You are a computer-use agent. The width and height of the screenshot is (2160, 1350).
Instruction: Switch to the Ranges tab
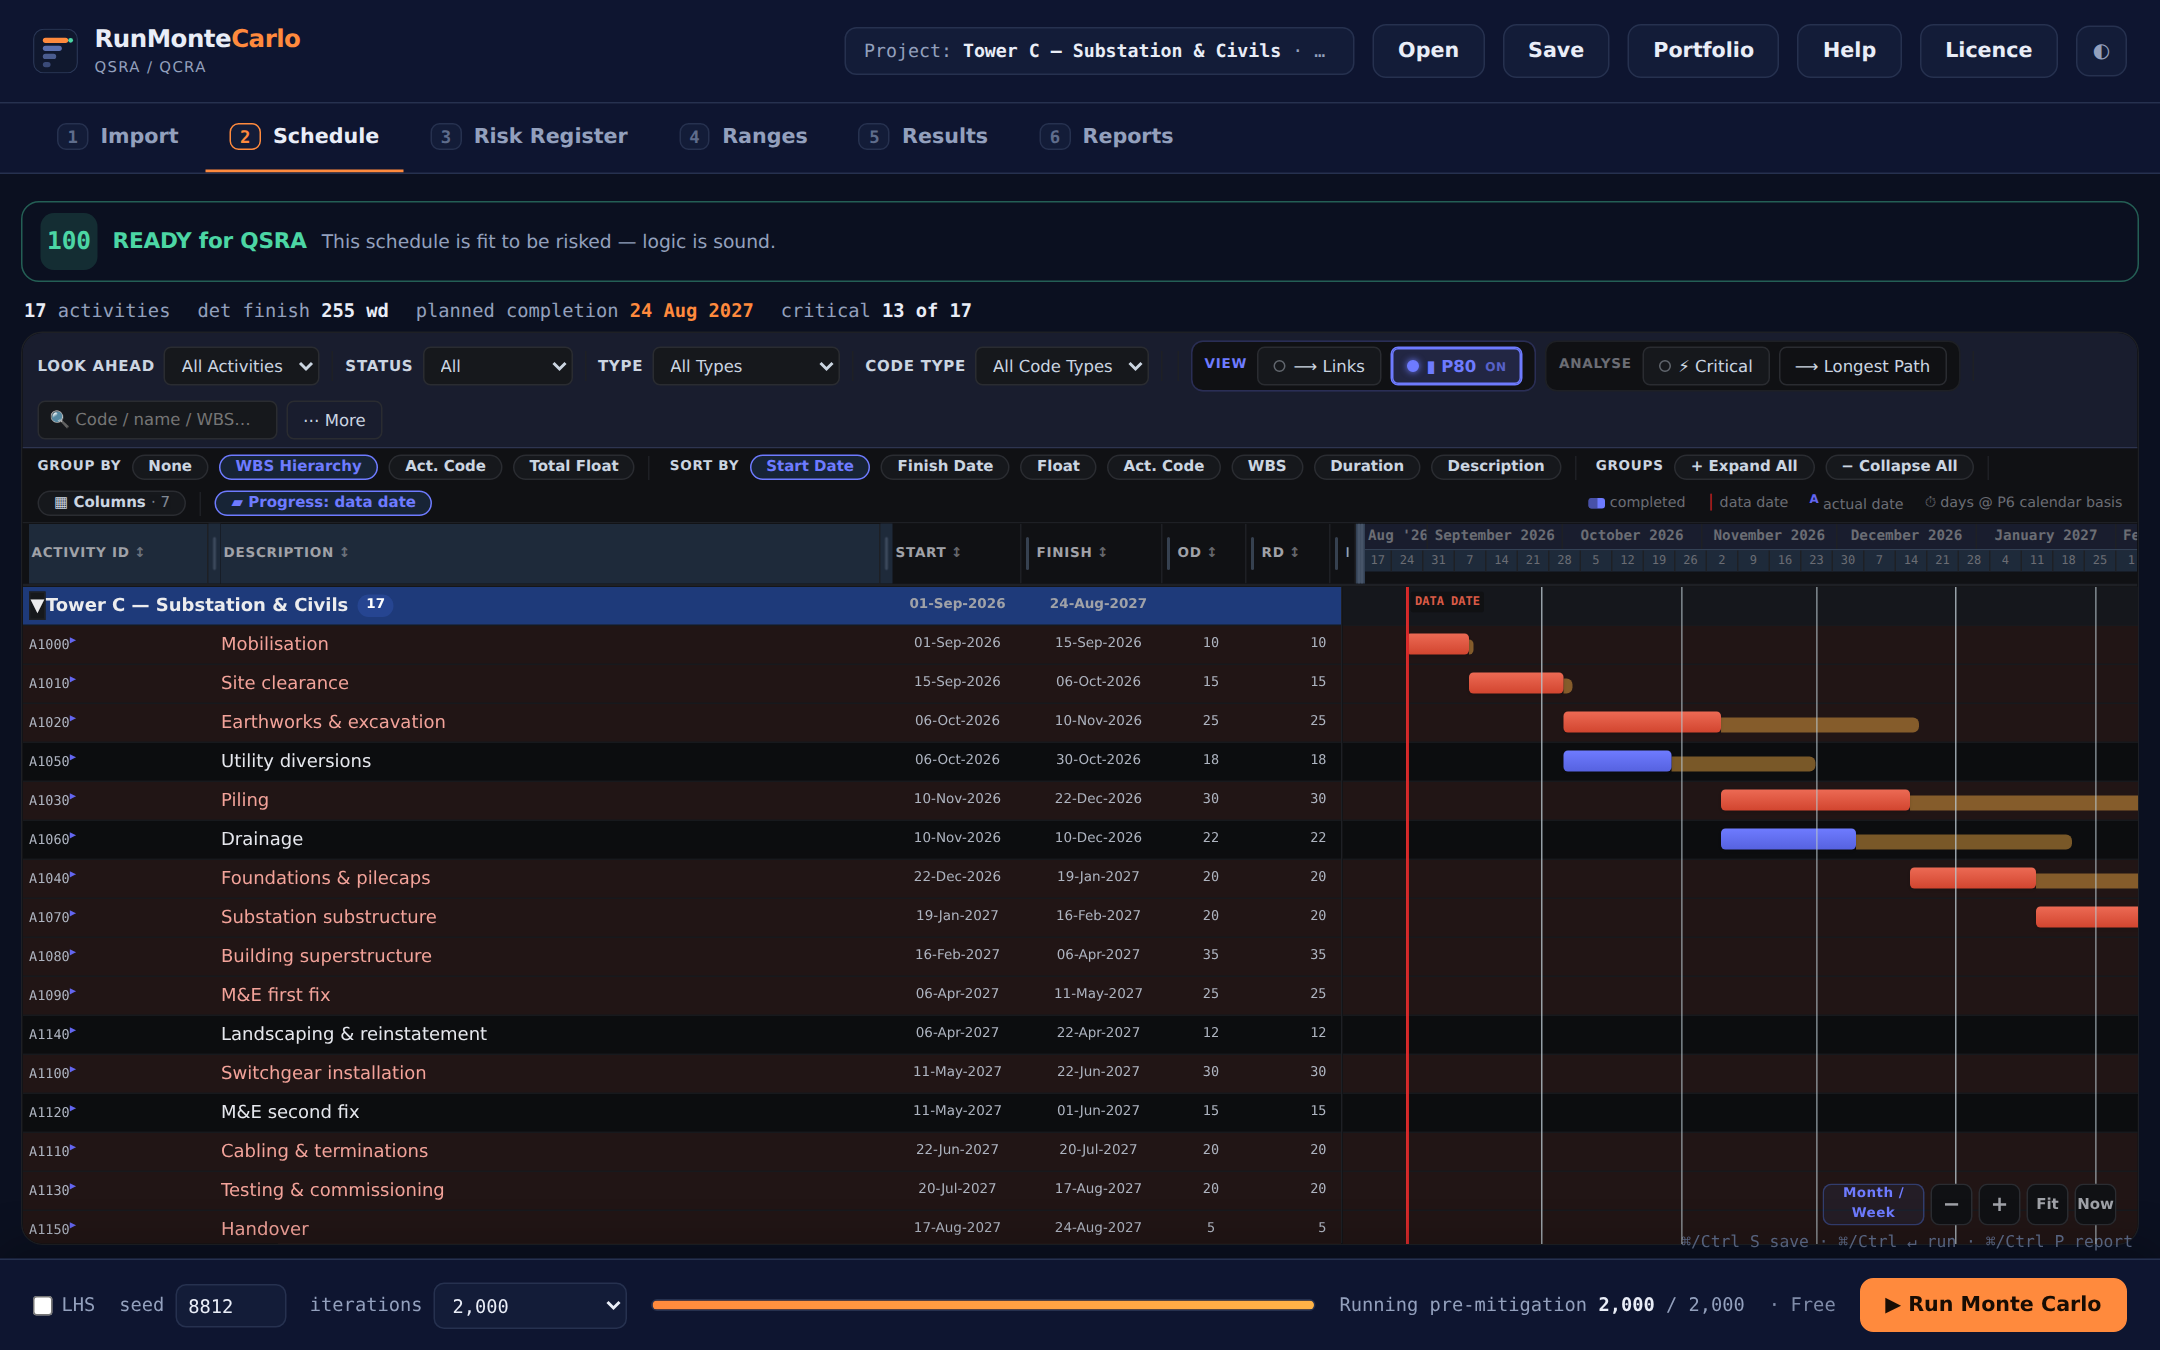743,136
